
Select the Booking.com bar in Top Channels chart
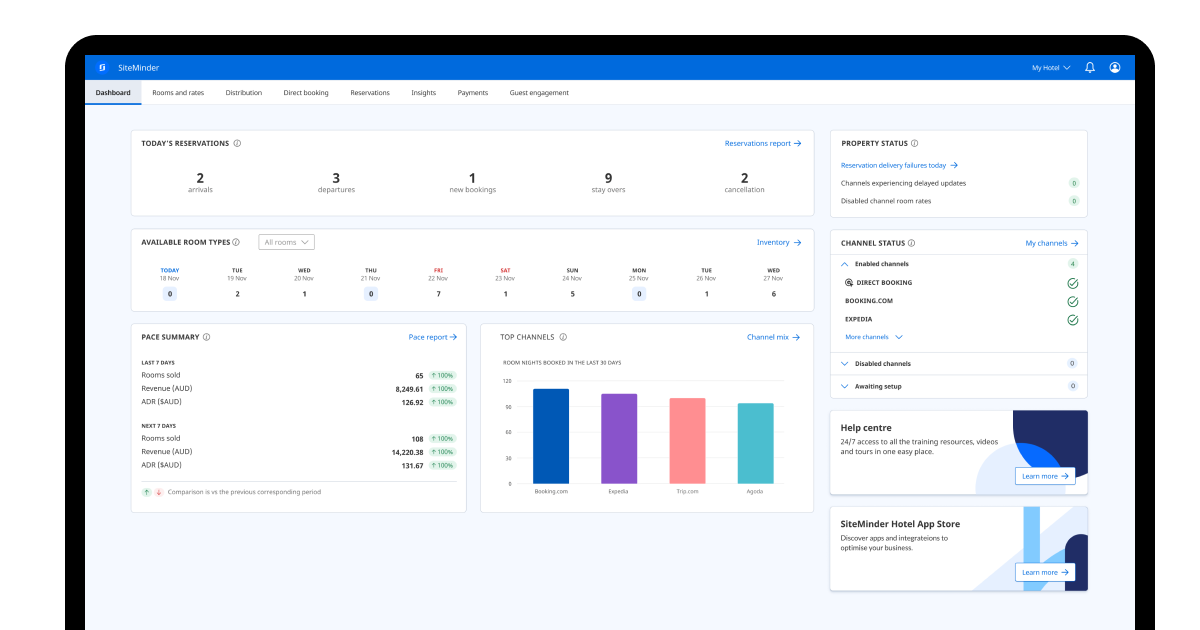point(553,435)
